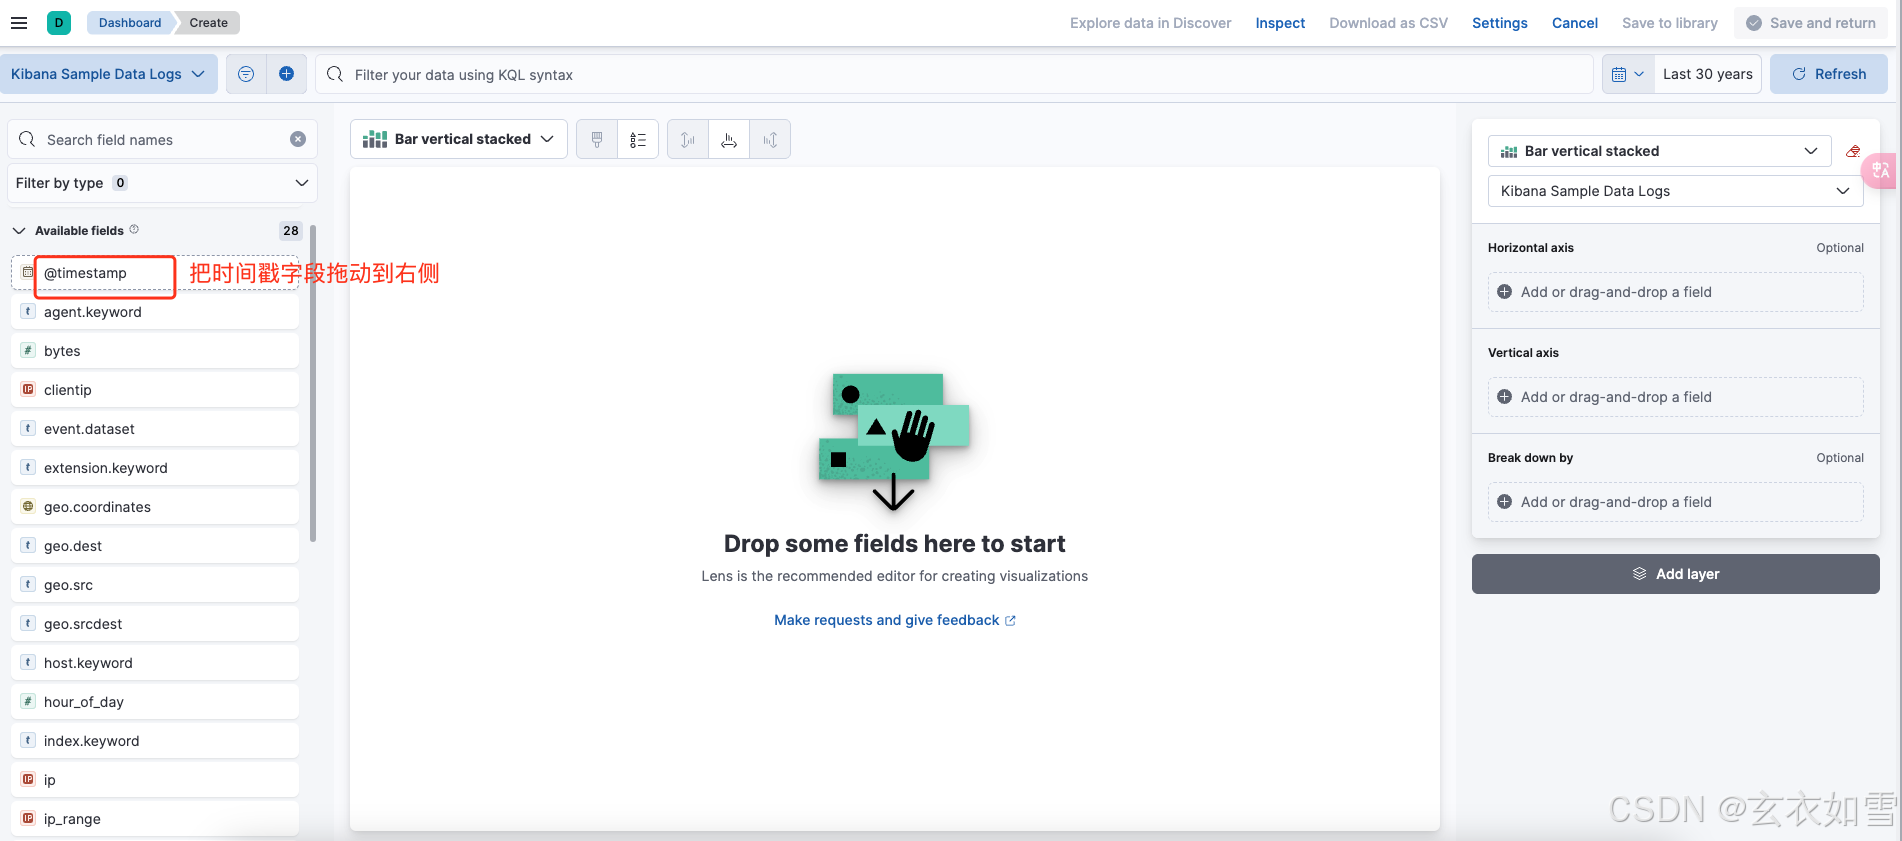1902x841 pixels.
Task: Select the geo.src field
Action: (x=155, y=584)
